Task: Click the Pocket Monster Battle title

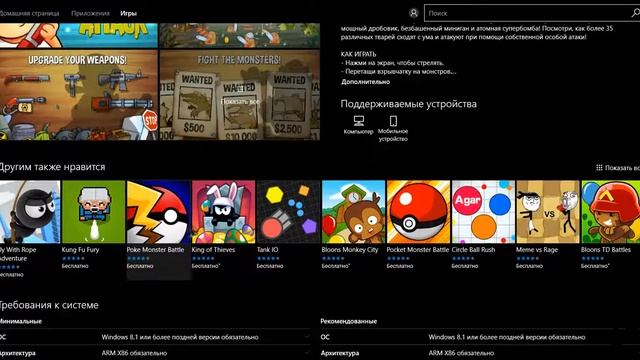Action: 418,250
